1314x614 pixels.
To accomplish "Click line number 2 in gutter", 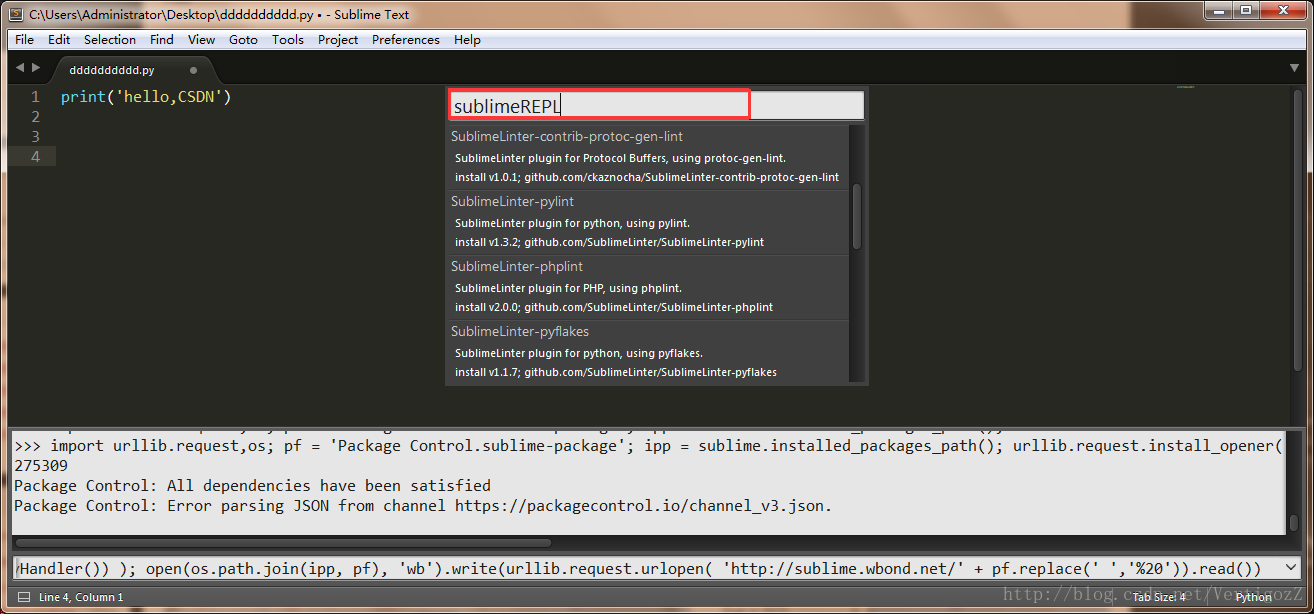I will (35, 117).
